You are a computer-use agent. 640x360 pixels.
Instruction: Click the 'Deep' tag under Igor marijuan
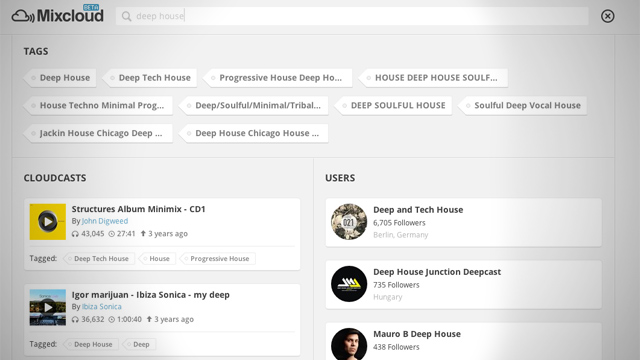pos(139,344)
